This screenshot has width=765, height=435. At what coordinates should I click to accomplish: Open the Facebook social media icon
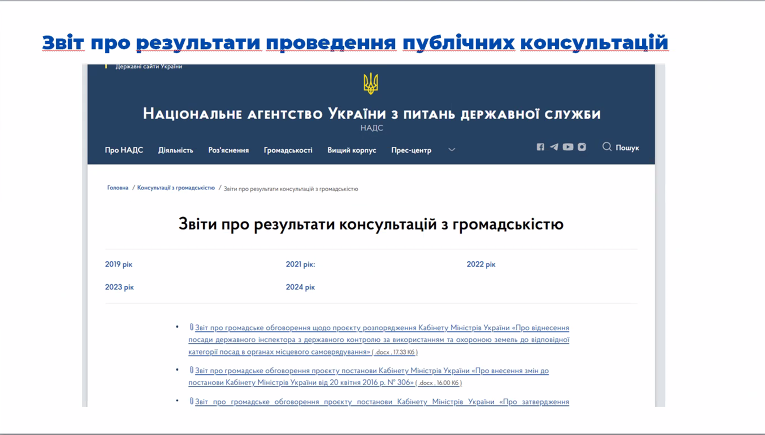541,148
